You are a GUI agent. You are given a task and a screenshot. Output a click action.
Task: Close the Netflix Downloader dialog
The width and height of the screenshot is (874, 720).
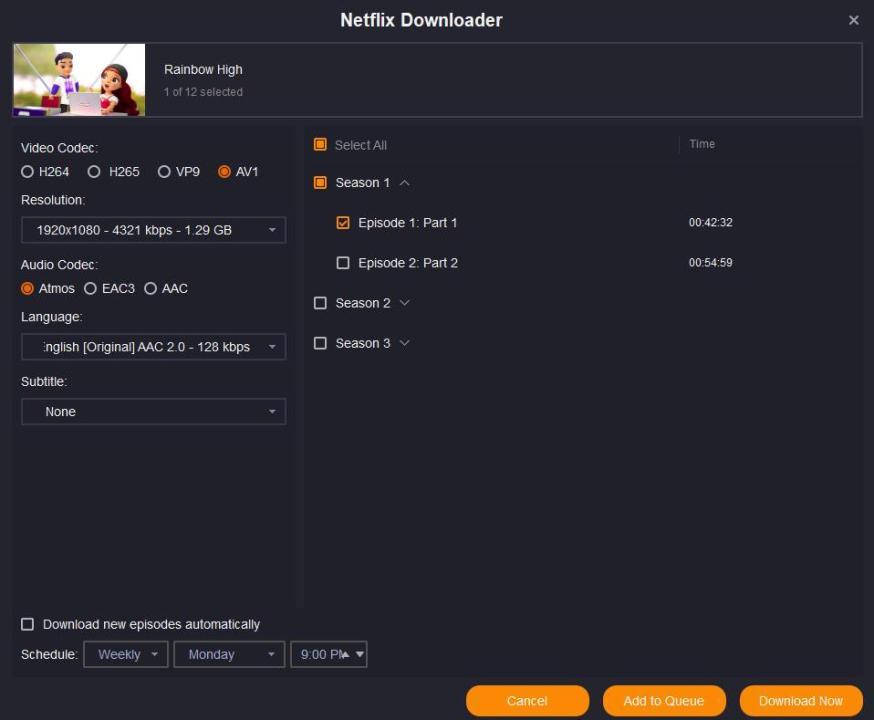(x=853, y=20)
